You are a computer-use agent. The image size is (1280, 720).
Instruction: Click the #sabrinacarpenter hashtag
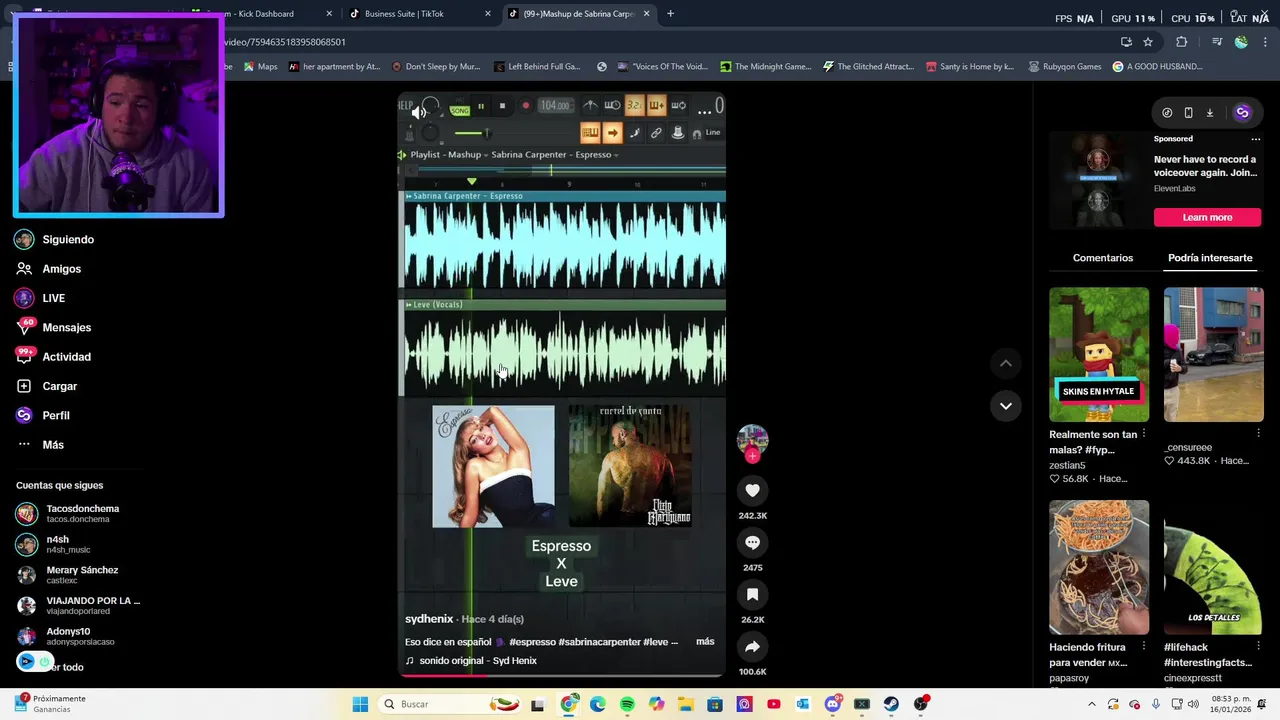[x=599, y=642]
